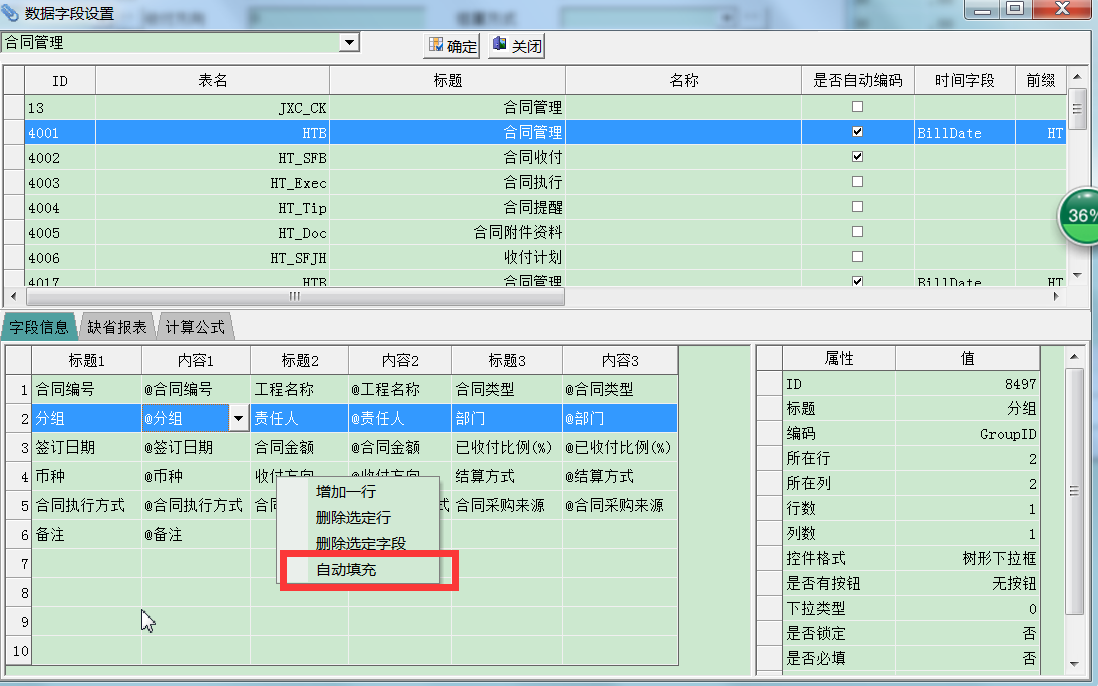Expand the @分组 cell dropdown arrow
1098x686 pixels.
coord(239,419)
